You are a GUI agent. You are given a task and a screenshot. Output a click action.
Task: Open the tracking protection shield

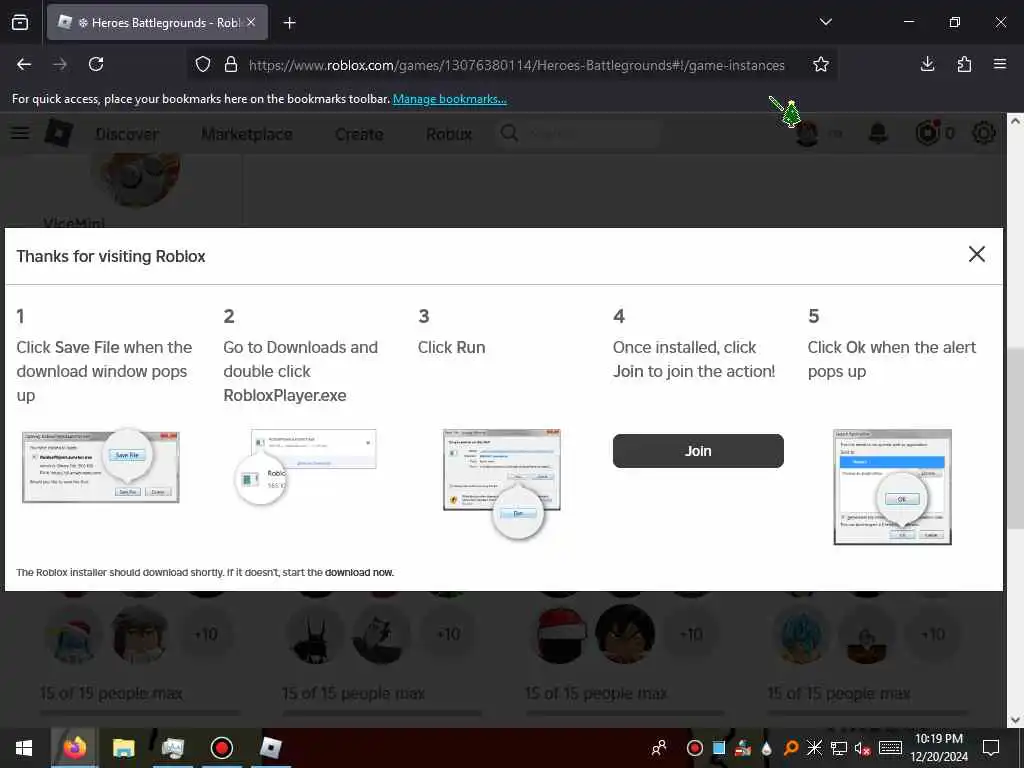(x=203, y=65)
